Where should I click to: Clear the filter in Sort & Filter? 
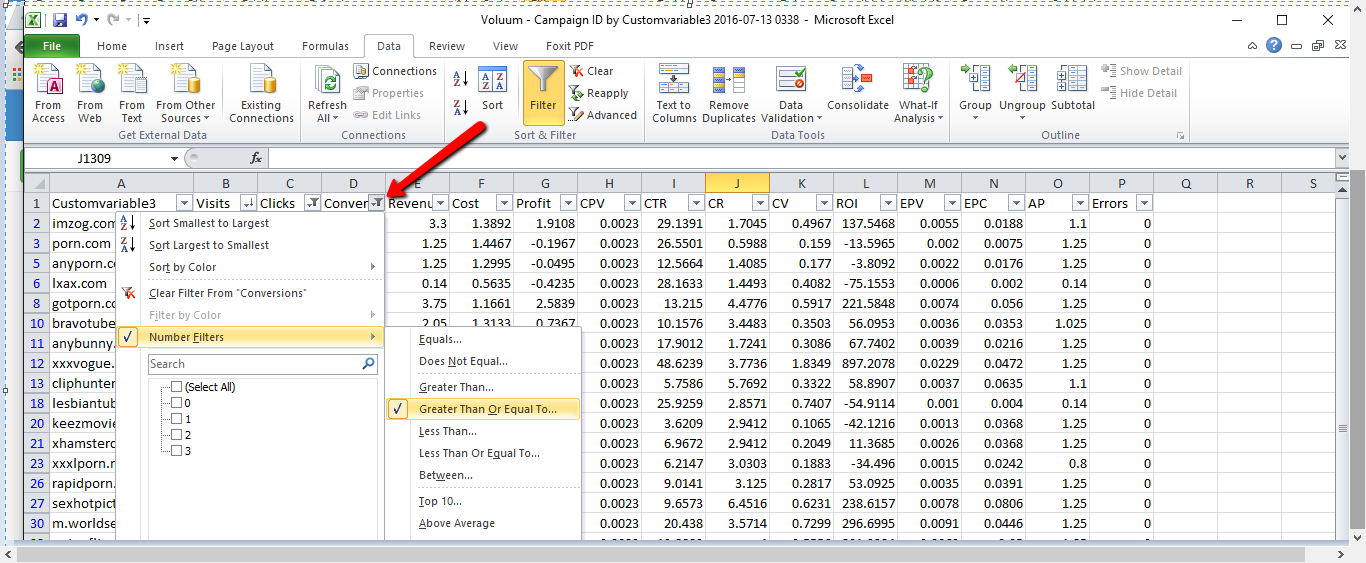(x=592, y=71)
